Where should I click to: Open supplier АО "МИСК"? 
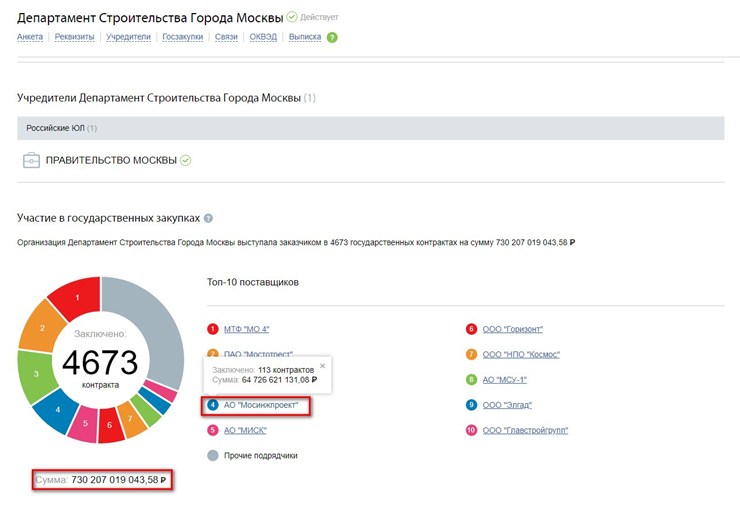pyautogui.click(x=245, y=430)
